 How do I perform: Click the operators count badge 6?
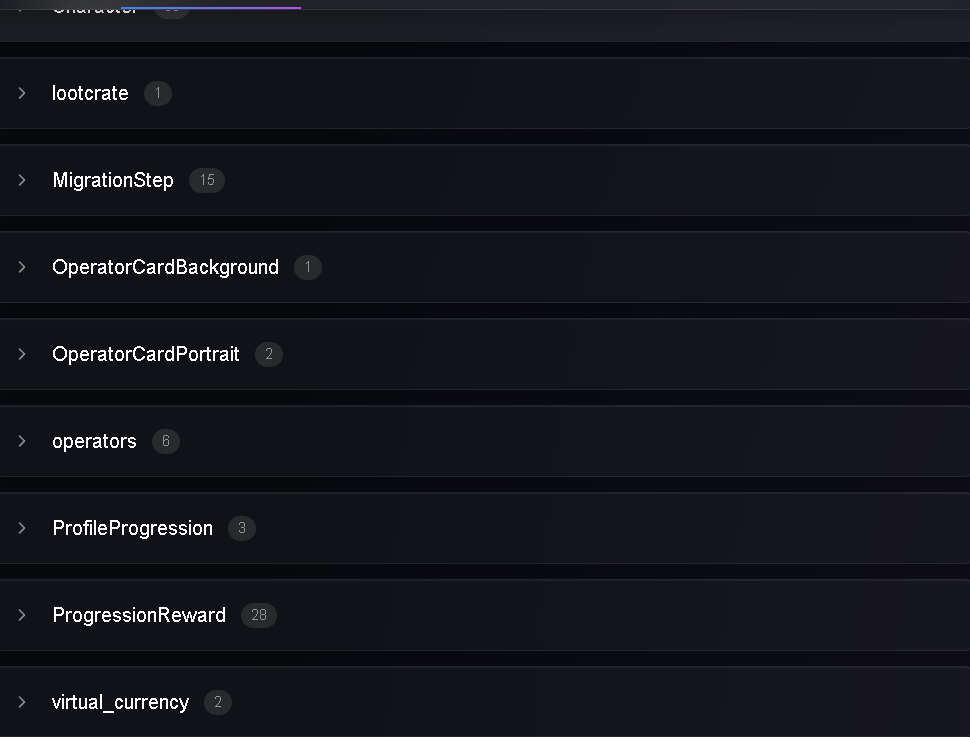pos(166,441)
